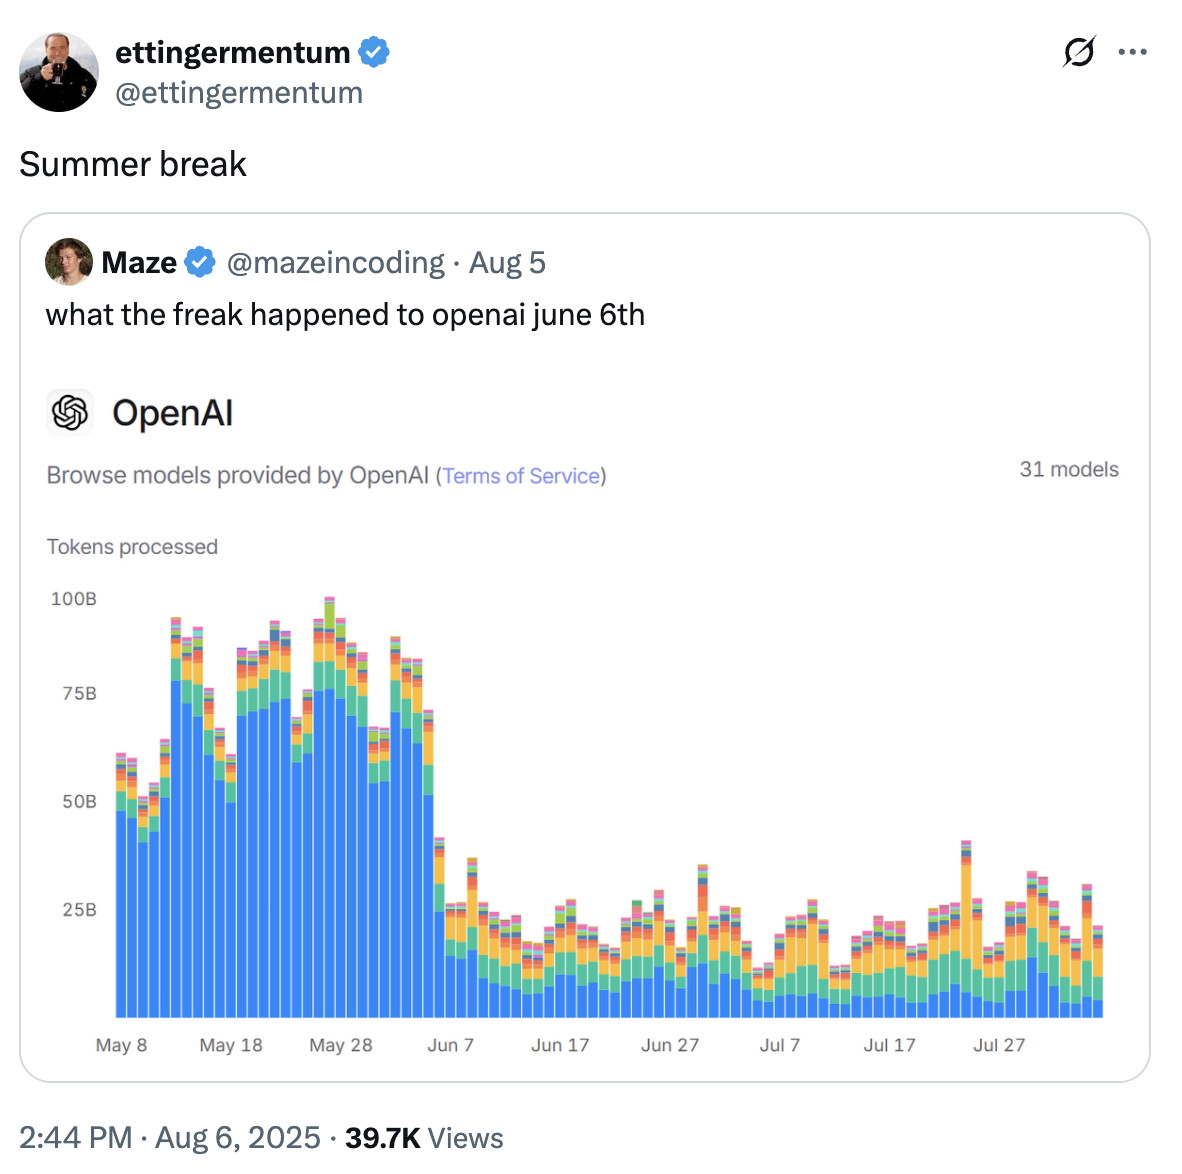
Task: Click Maze's avatar in the quoted post
Action: coord(69,262)
